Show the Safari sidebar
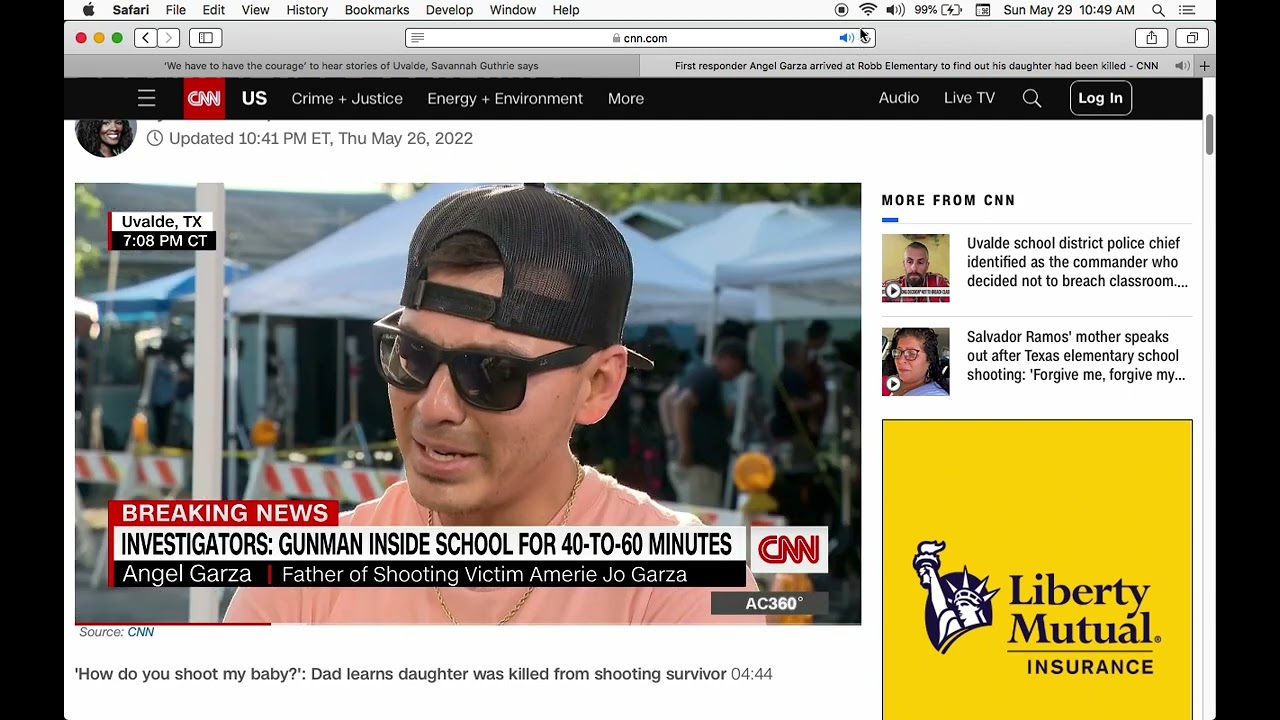The width and height of the screenshot is (1280, 720). [x=206, y=38]
